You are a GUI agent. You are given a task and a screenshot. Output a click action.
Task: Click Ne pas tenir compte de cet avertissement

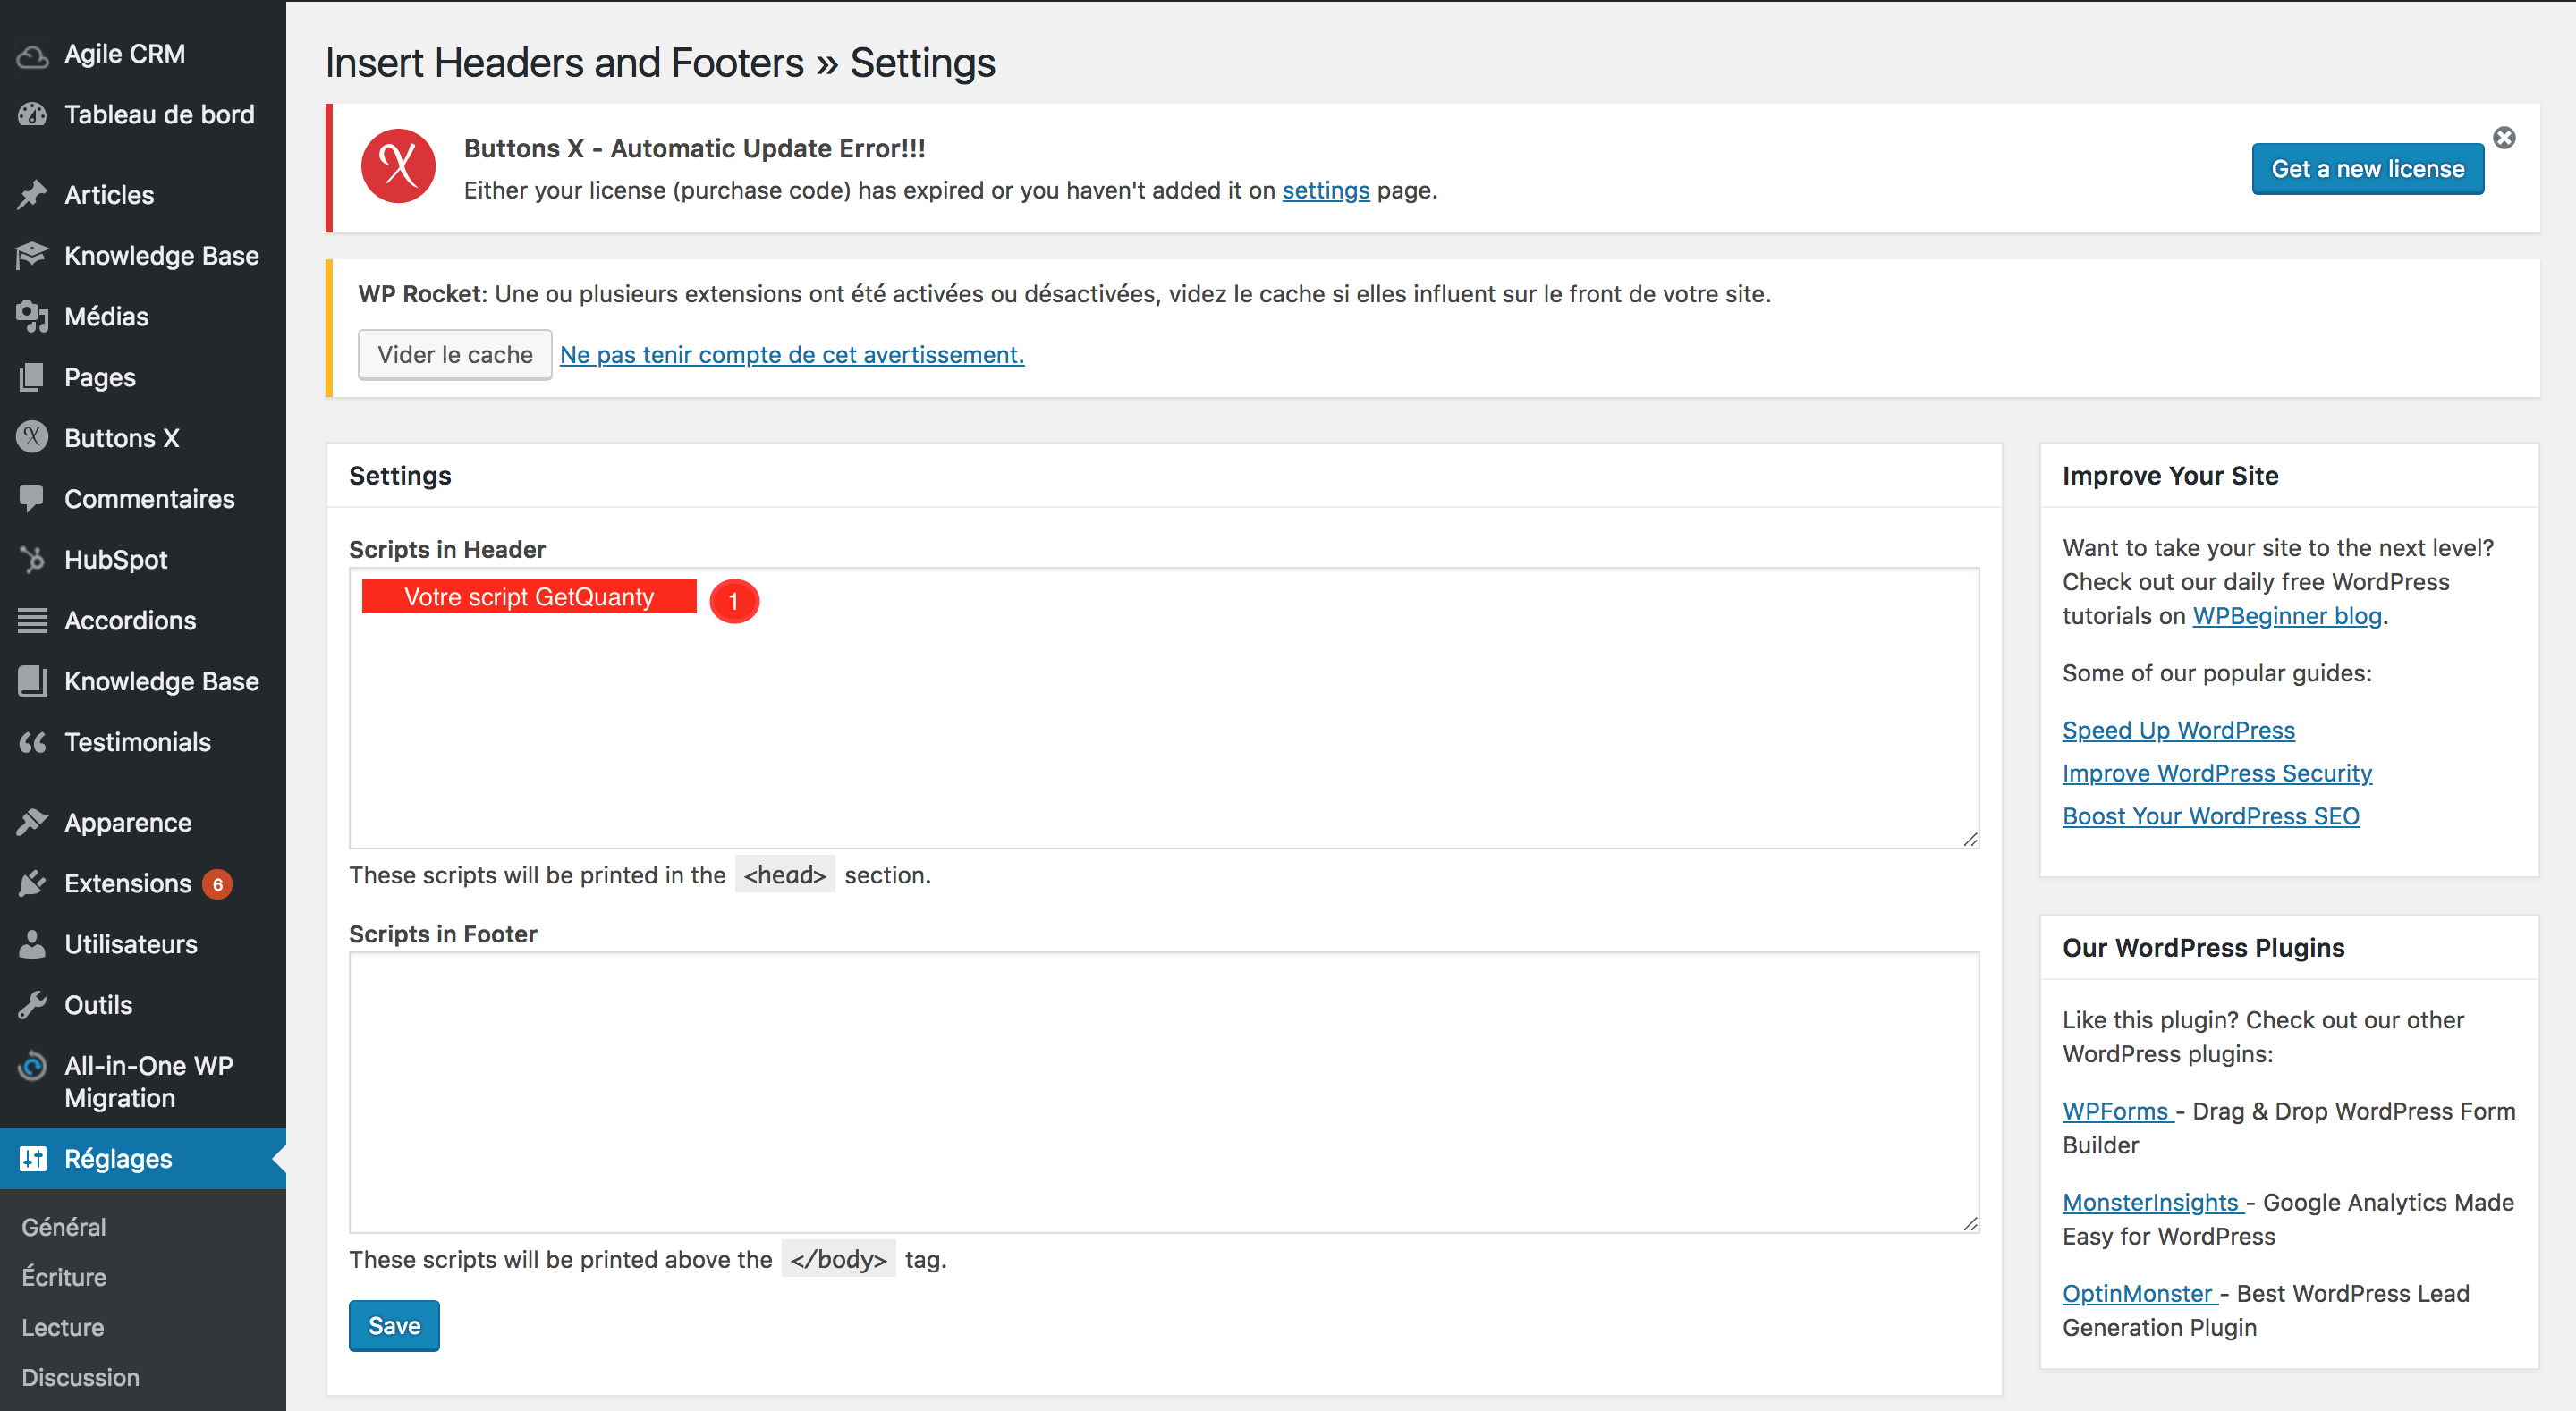point(792,355)
